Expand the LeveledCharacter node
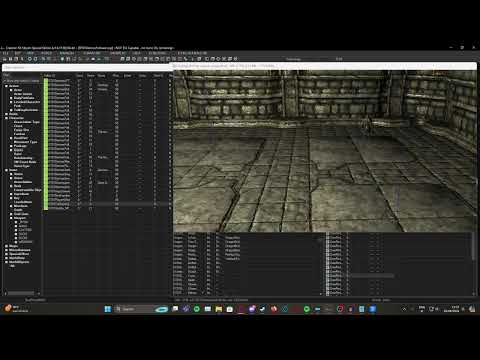Screen dimensions: 480x360 (x=11, y=102)
